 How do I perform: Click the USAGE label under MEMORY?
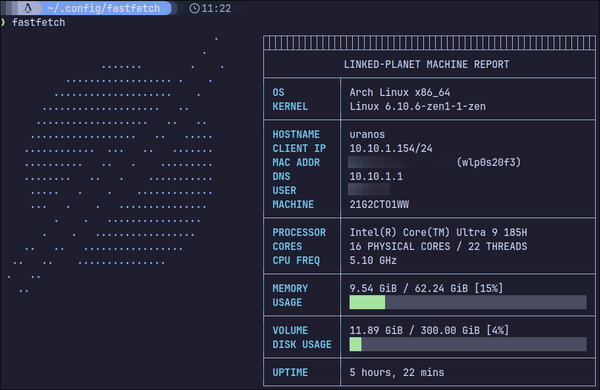pos(287,302)
